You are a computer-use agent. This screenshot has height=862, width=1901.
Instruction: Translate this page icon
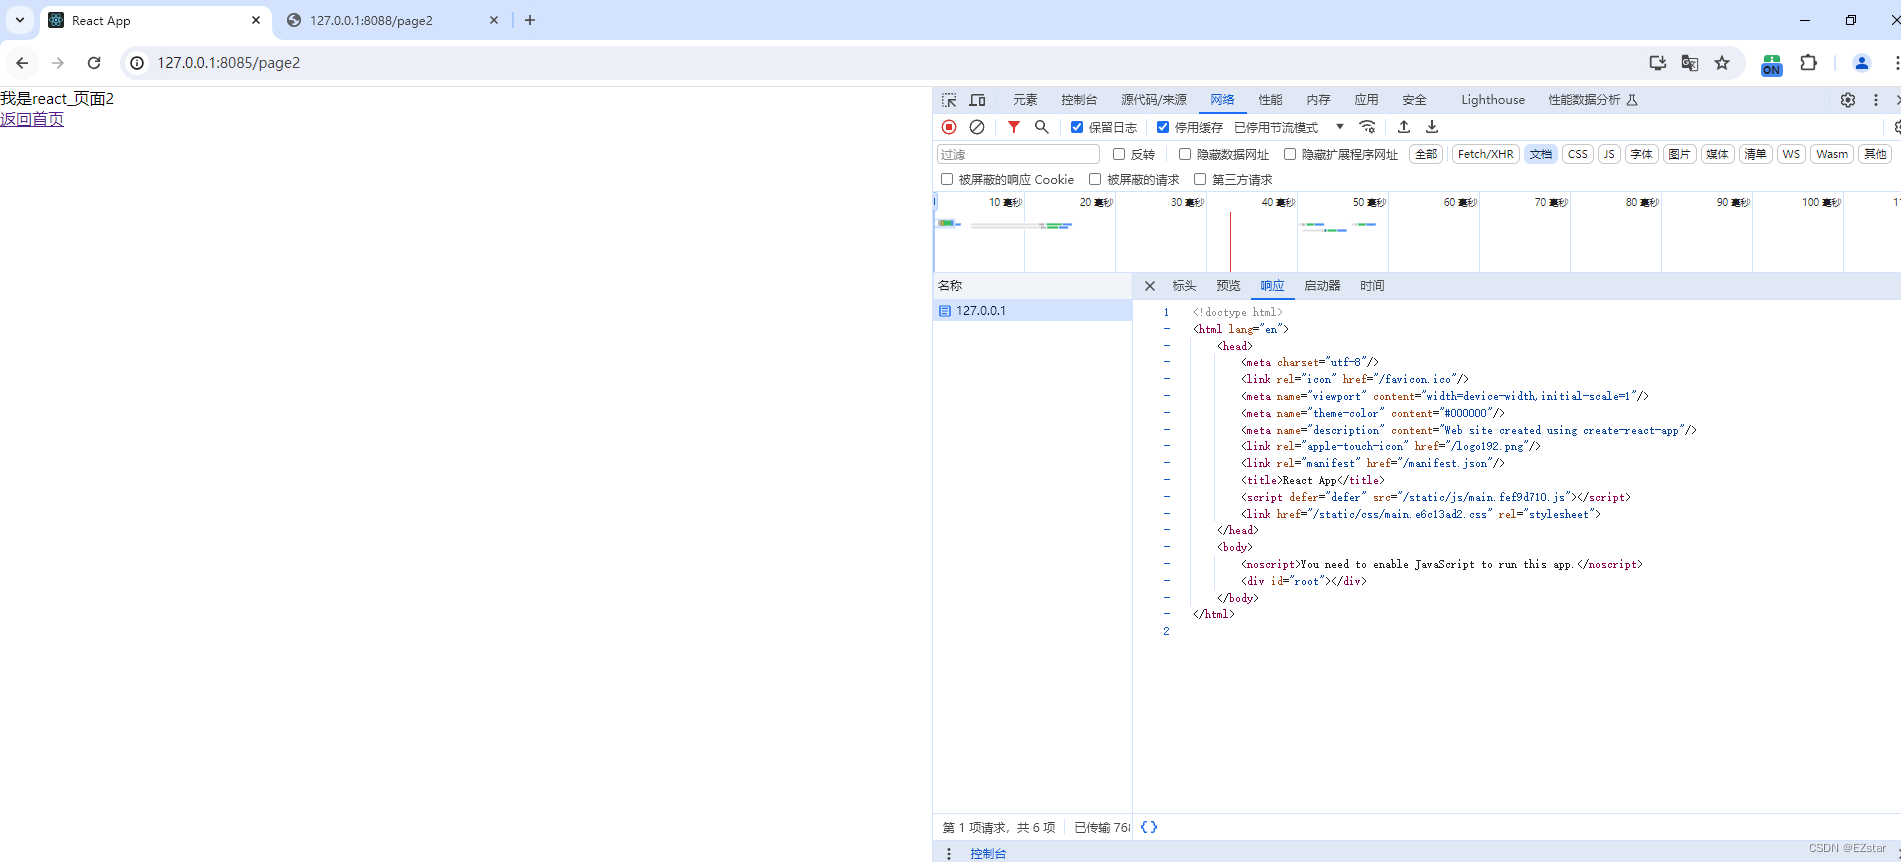pos(1690,63)
